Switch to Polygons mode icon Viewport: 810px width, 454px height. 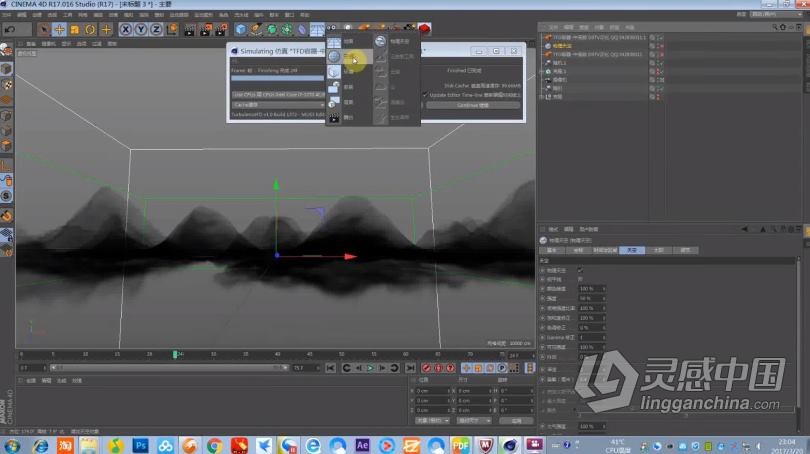tap(6, 146)
